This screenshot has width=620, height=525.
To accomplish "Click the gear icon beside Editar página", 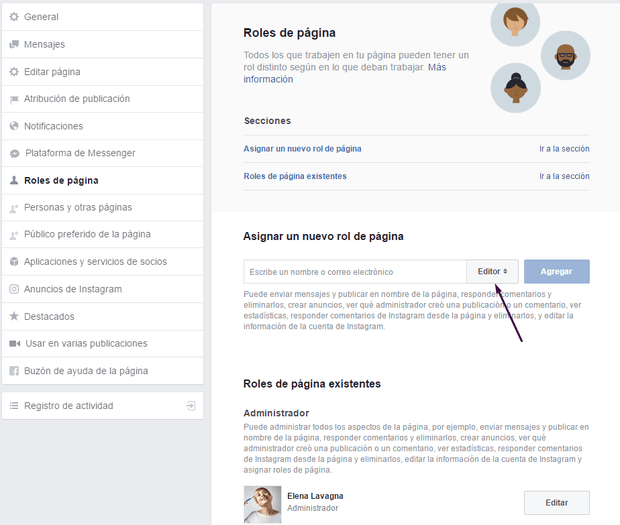I will [x=14, y=72].
